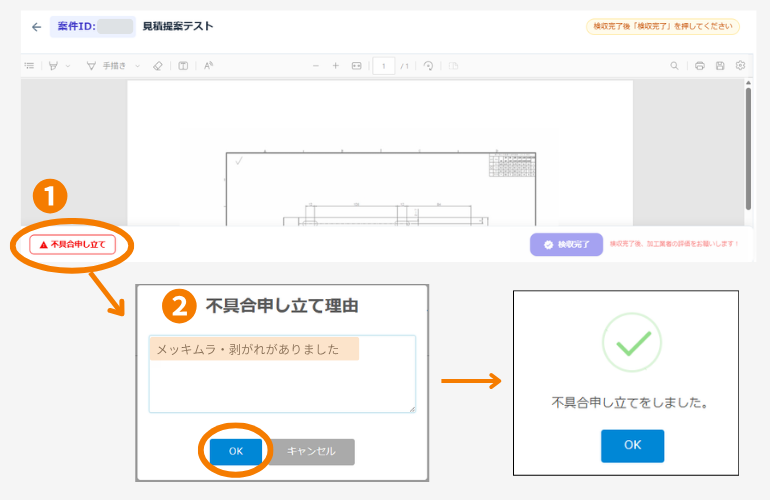Screen dimensions: 770x500
Task: Expand the 手描き tool dropdown arrow
Action: click(138, 66)
